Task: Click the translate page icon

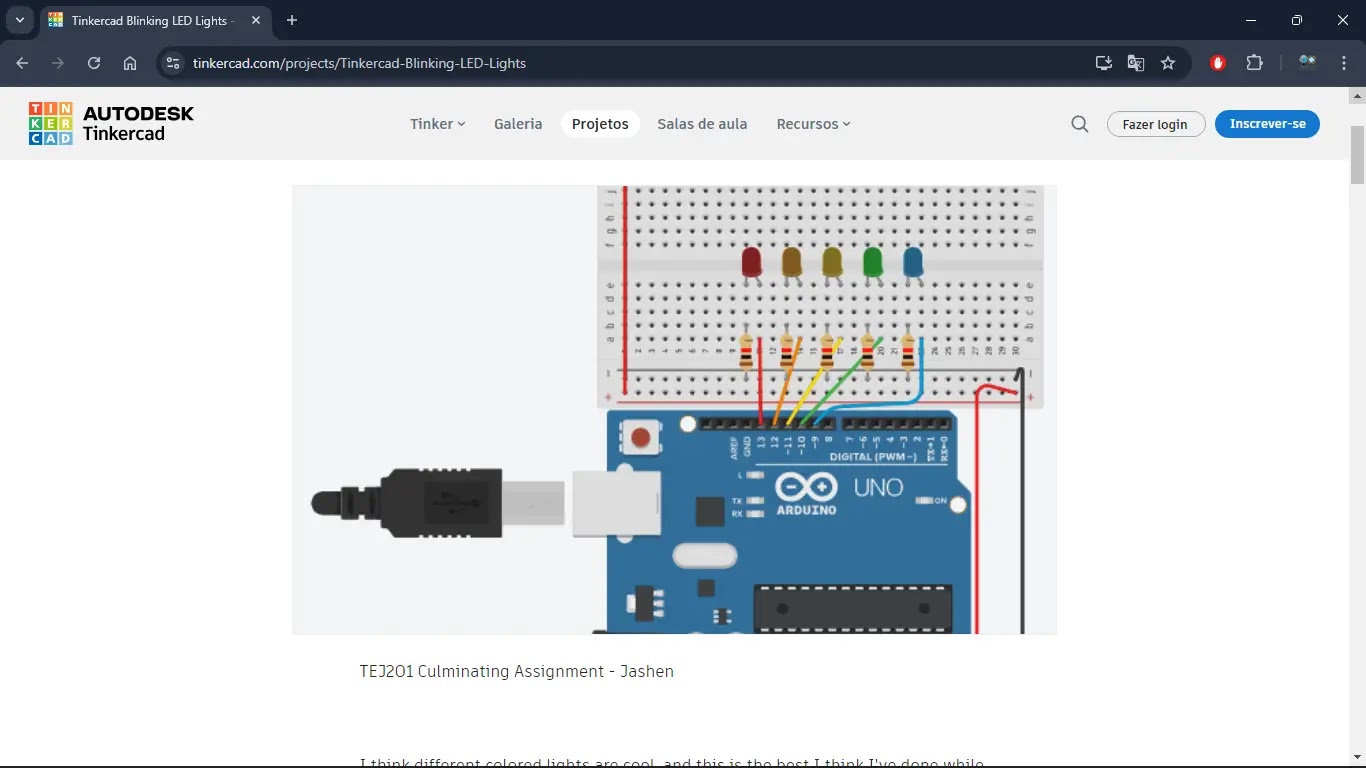Action: pos(1136,63)
